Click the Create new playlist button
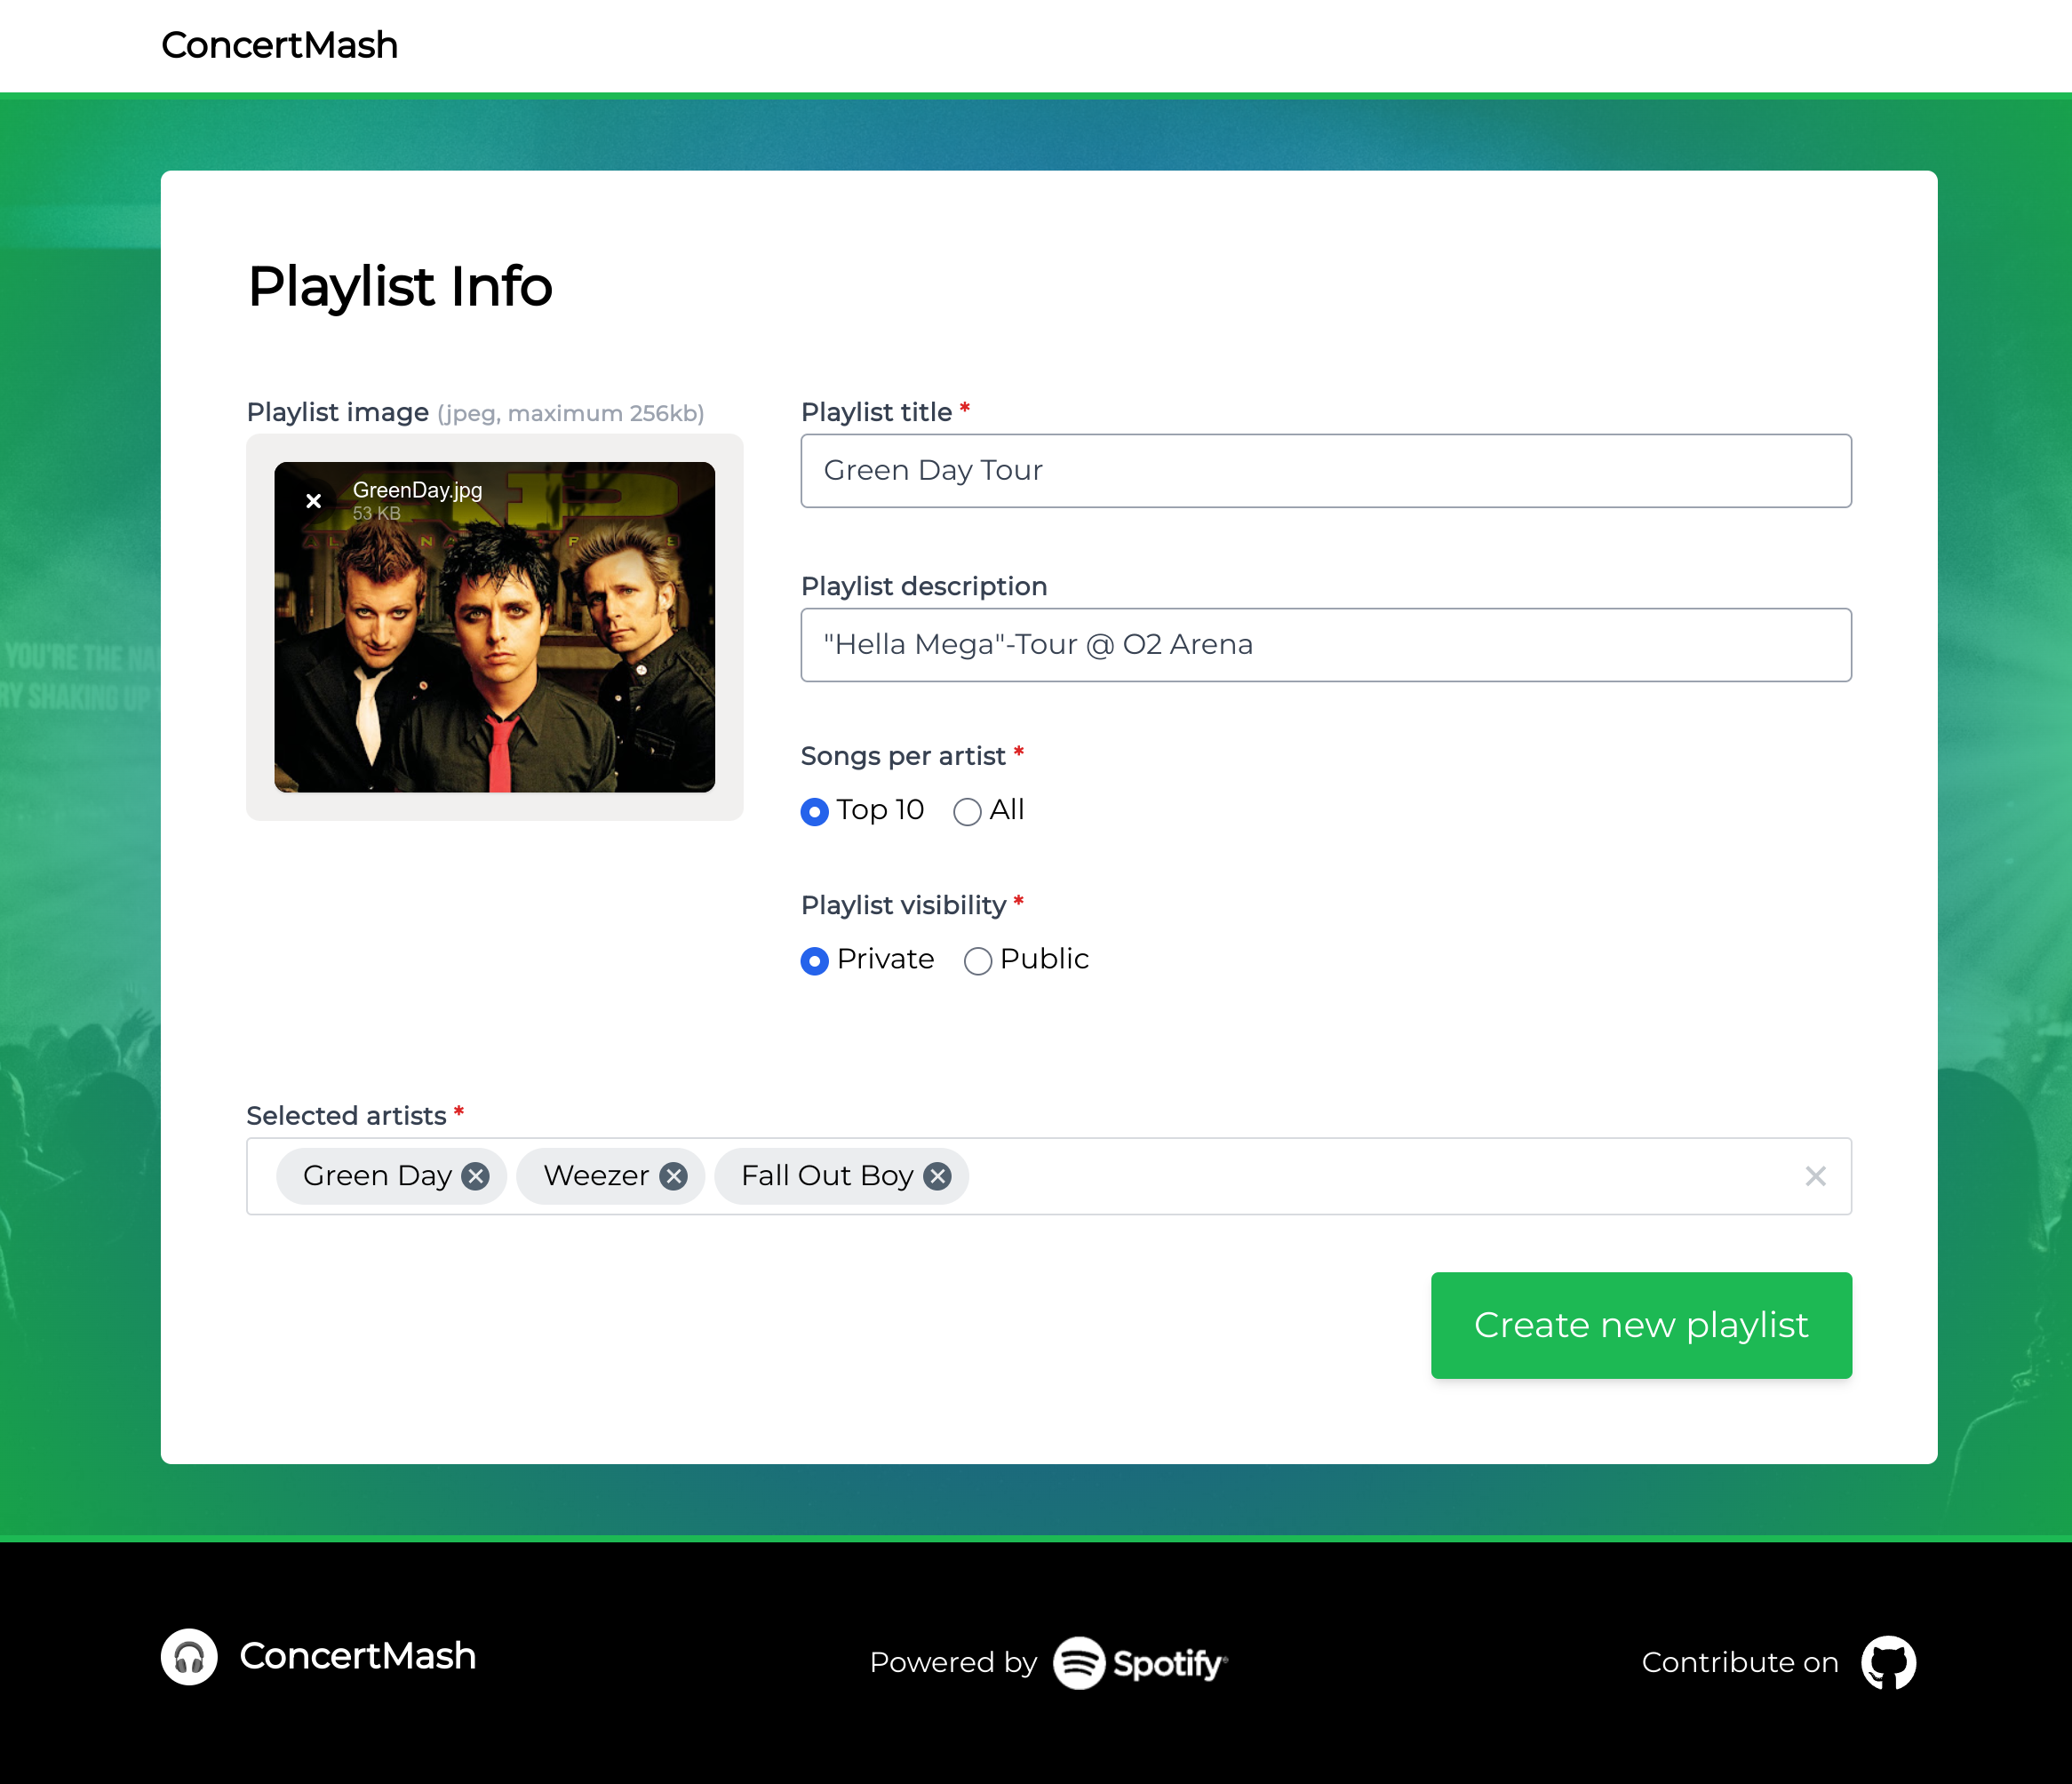Screen dimensions: 2072x1784 (1640, 1325)
